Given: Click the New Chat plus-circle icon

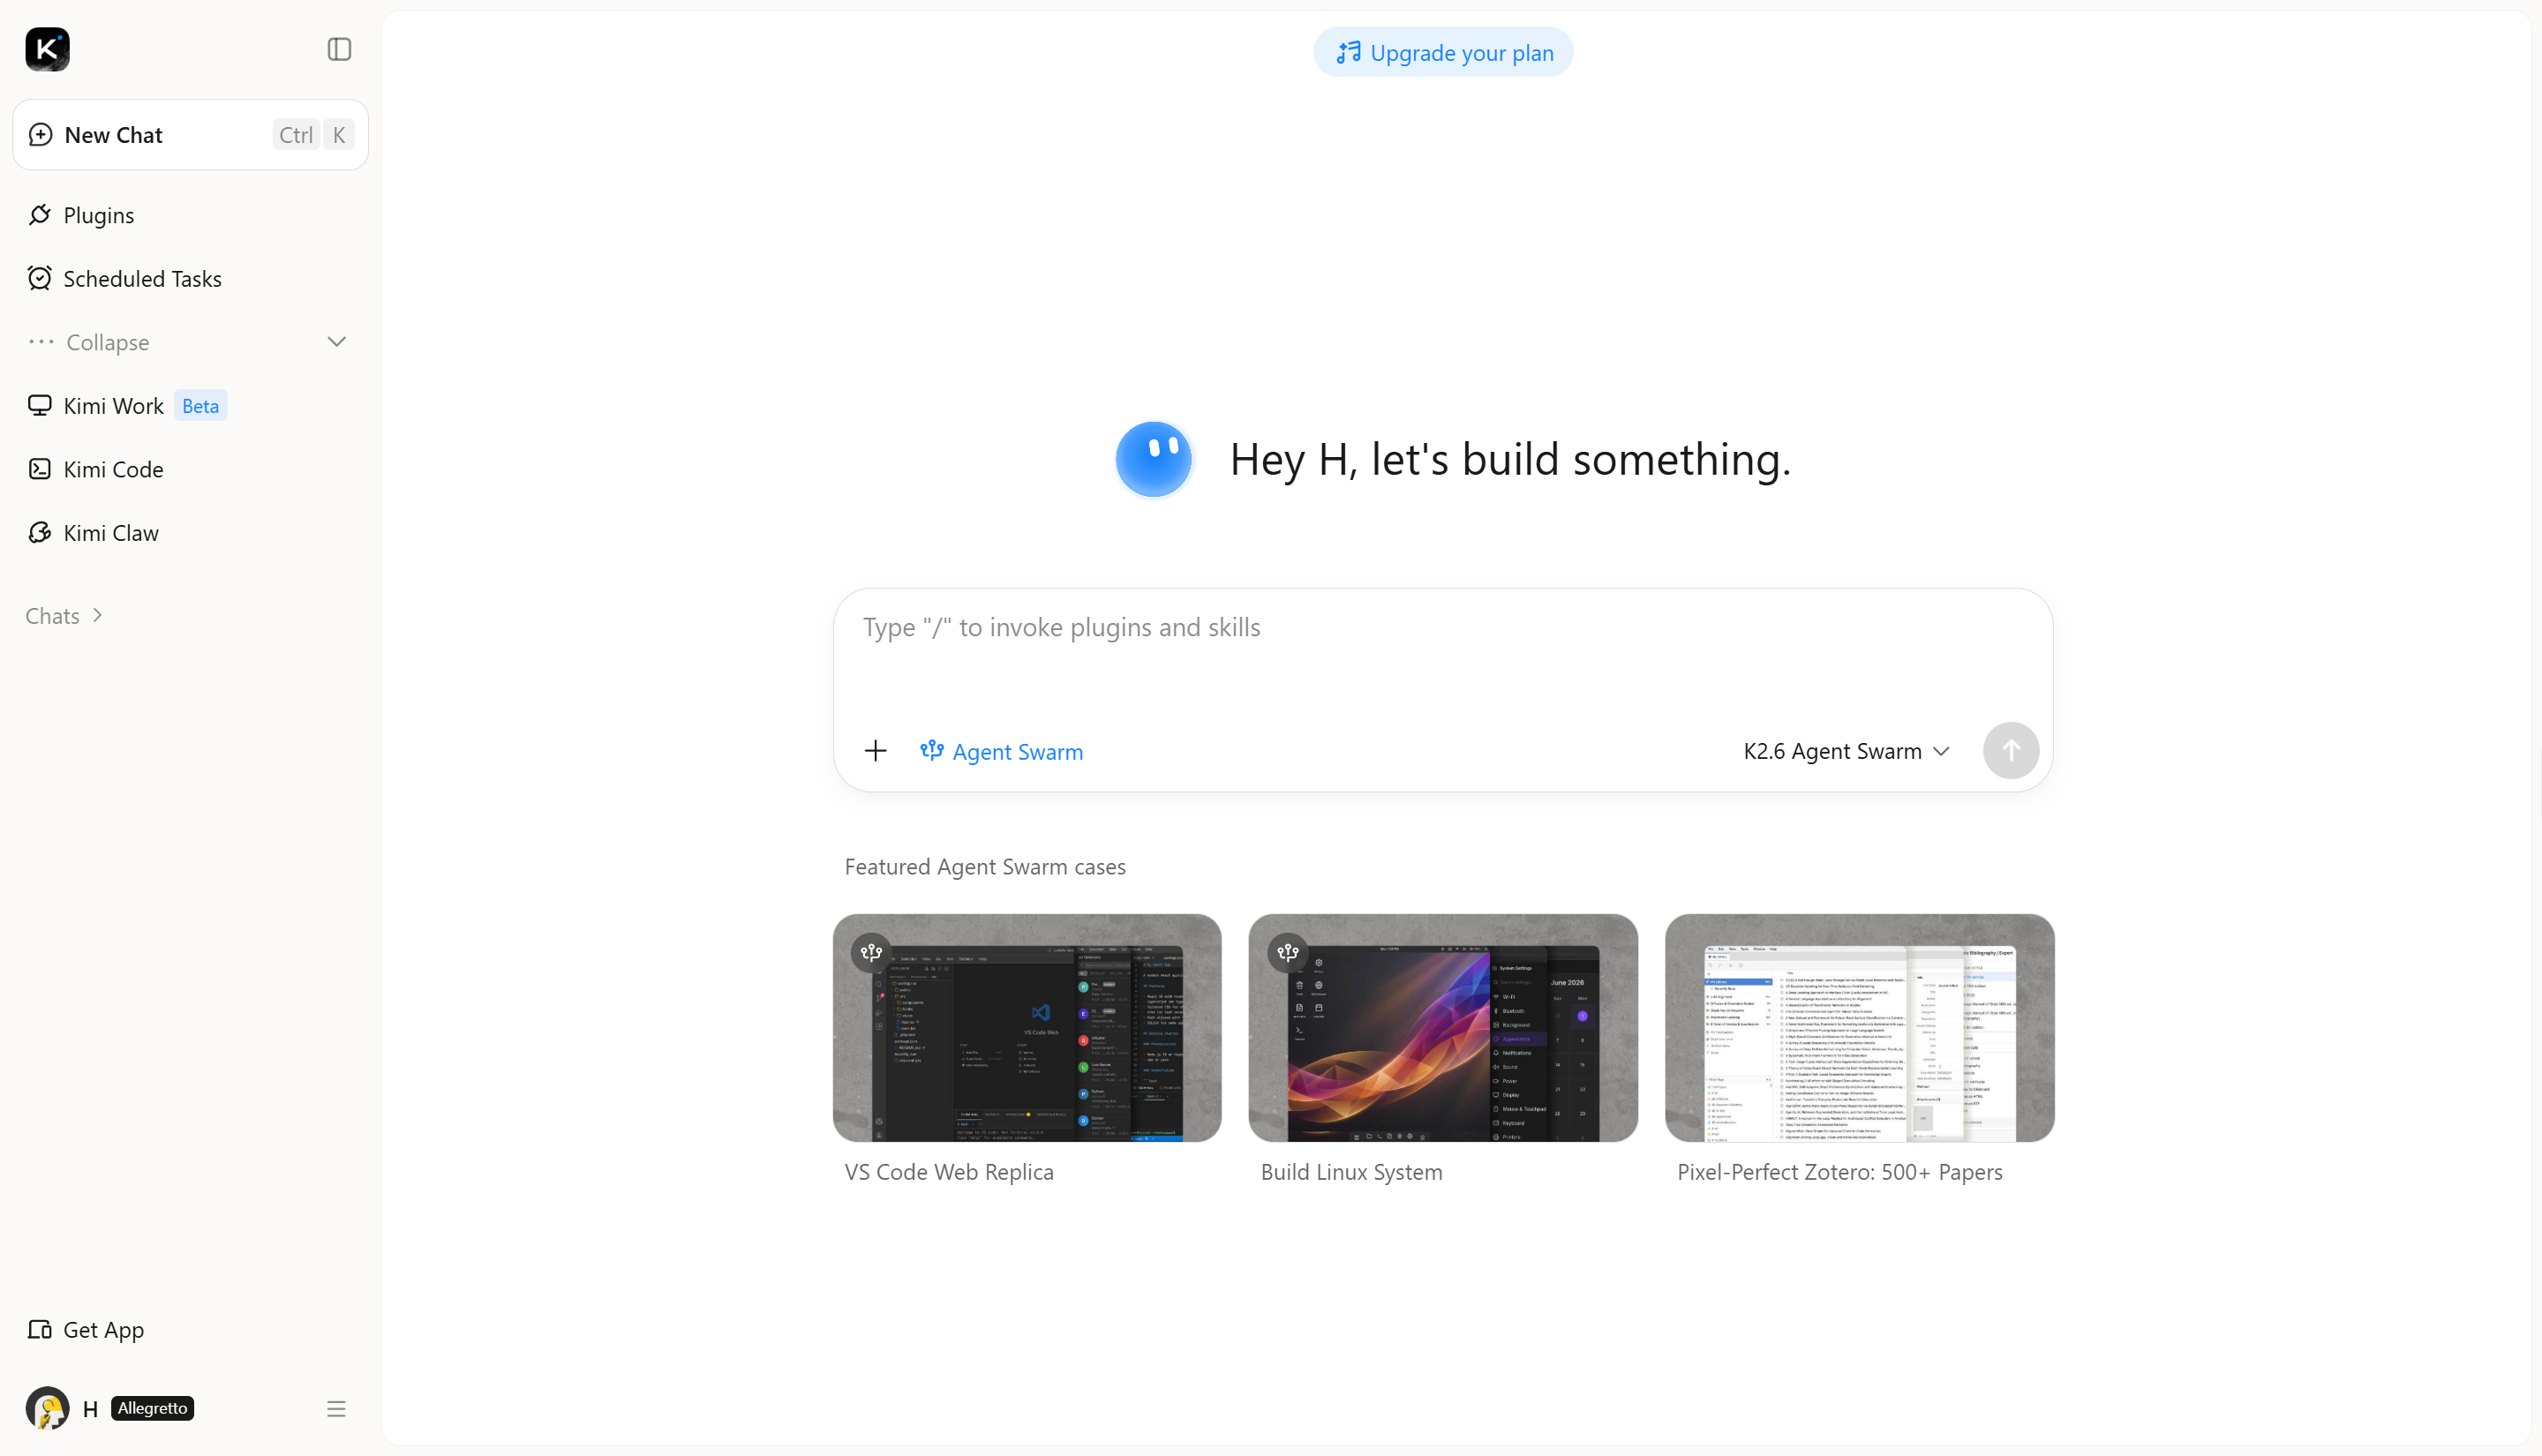Looking at the screenshot, I should (40, 135).
